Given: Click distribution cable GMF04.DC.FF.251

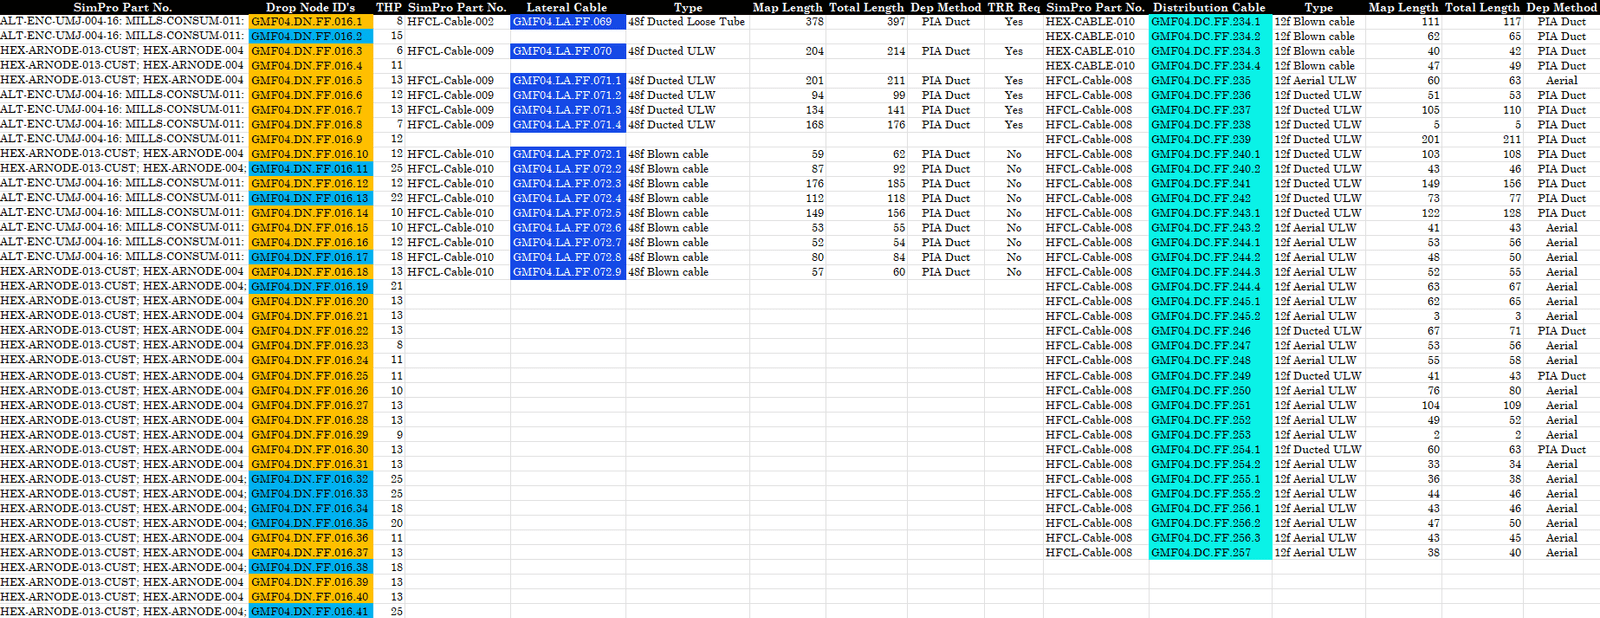Looking at the screenshot, I should pyautogui.click(x=1209, y=405).
